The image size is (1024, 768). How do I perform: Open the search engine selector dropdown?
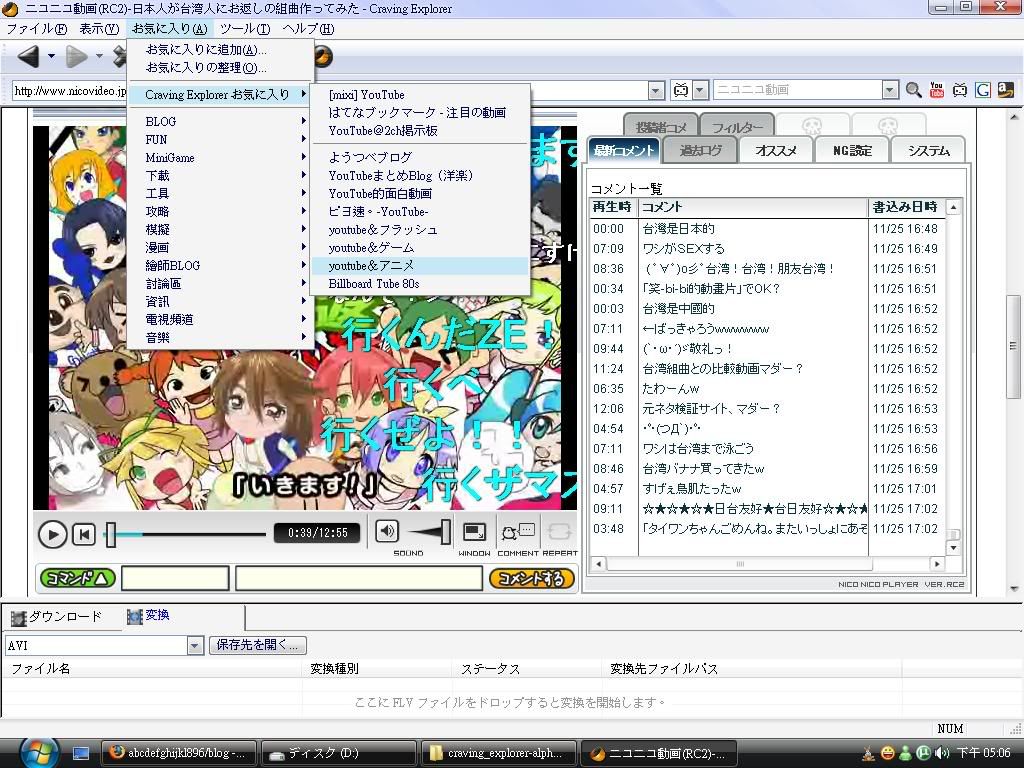click(700, 90)
